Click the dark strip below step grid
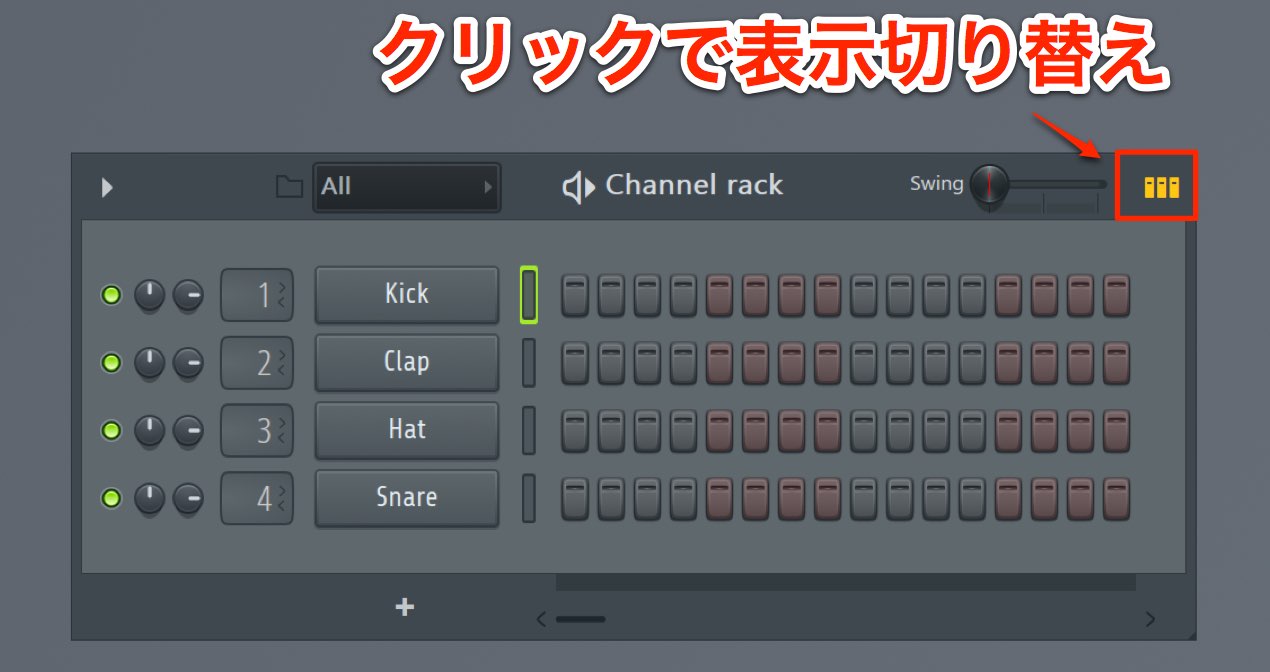Image resolution: width=1270 pixels, height=672 pixels. pos(846,582)
